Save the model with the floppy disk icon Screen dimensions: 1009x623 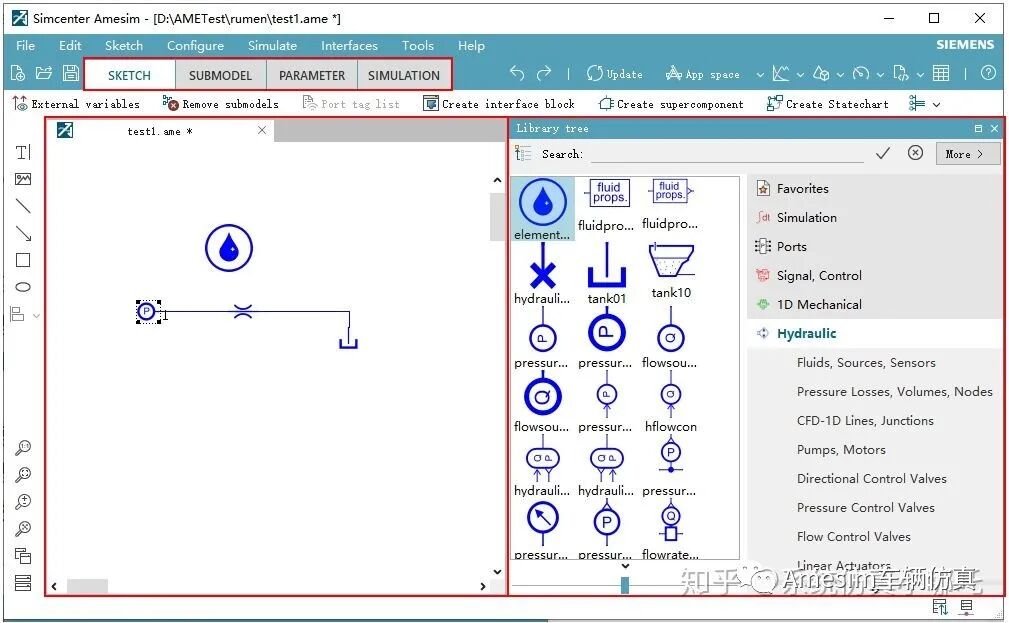71,73
